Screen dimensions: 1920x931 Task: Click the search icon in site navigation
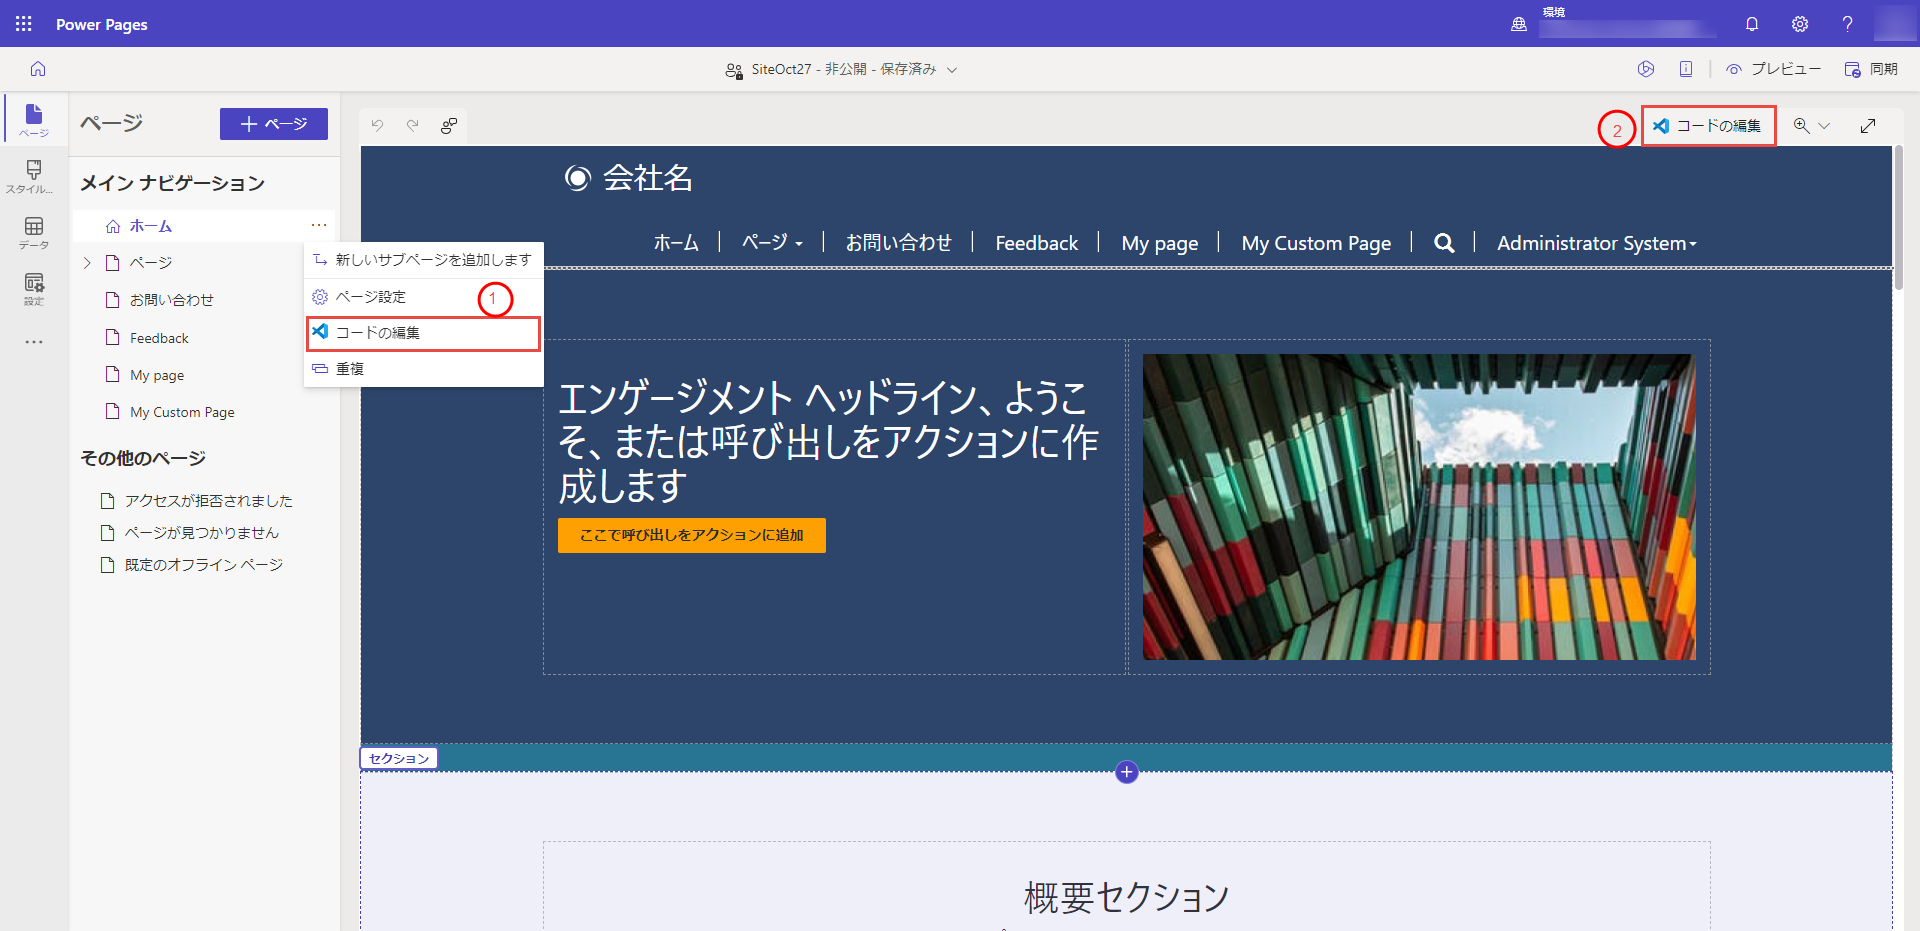coord(1444,243)
